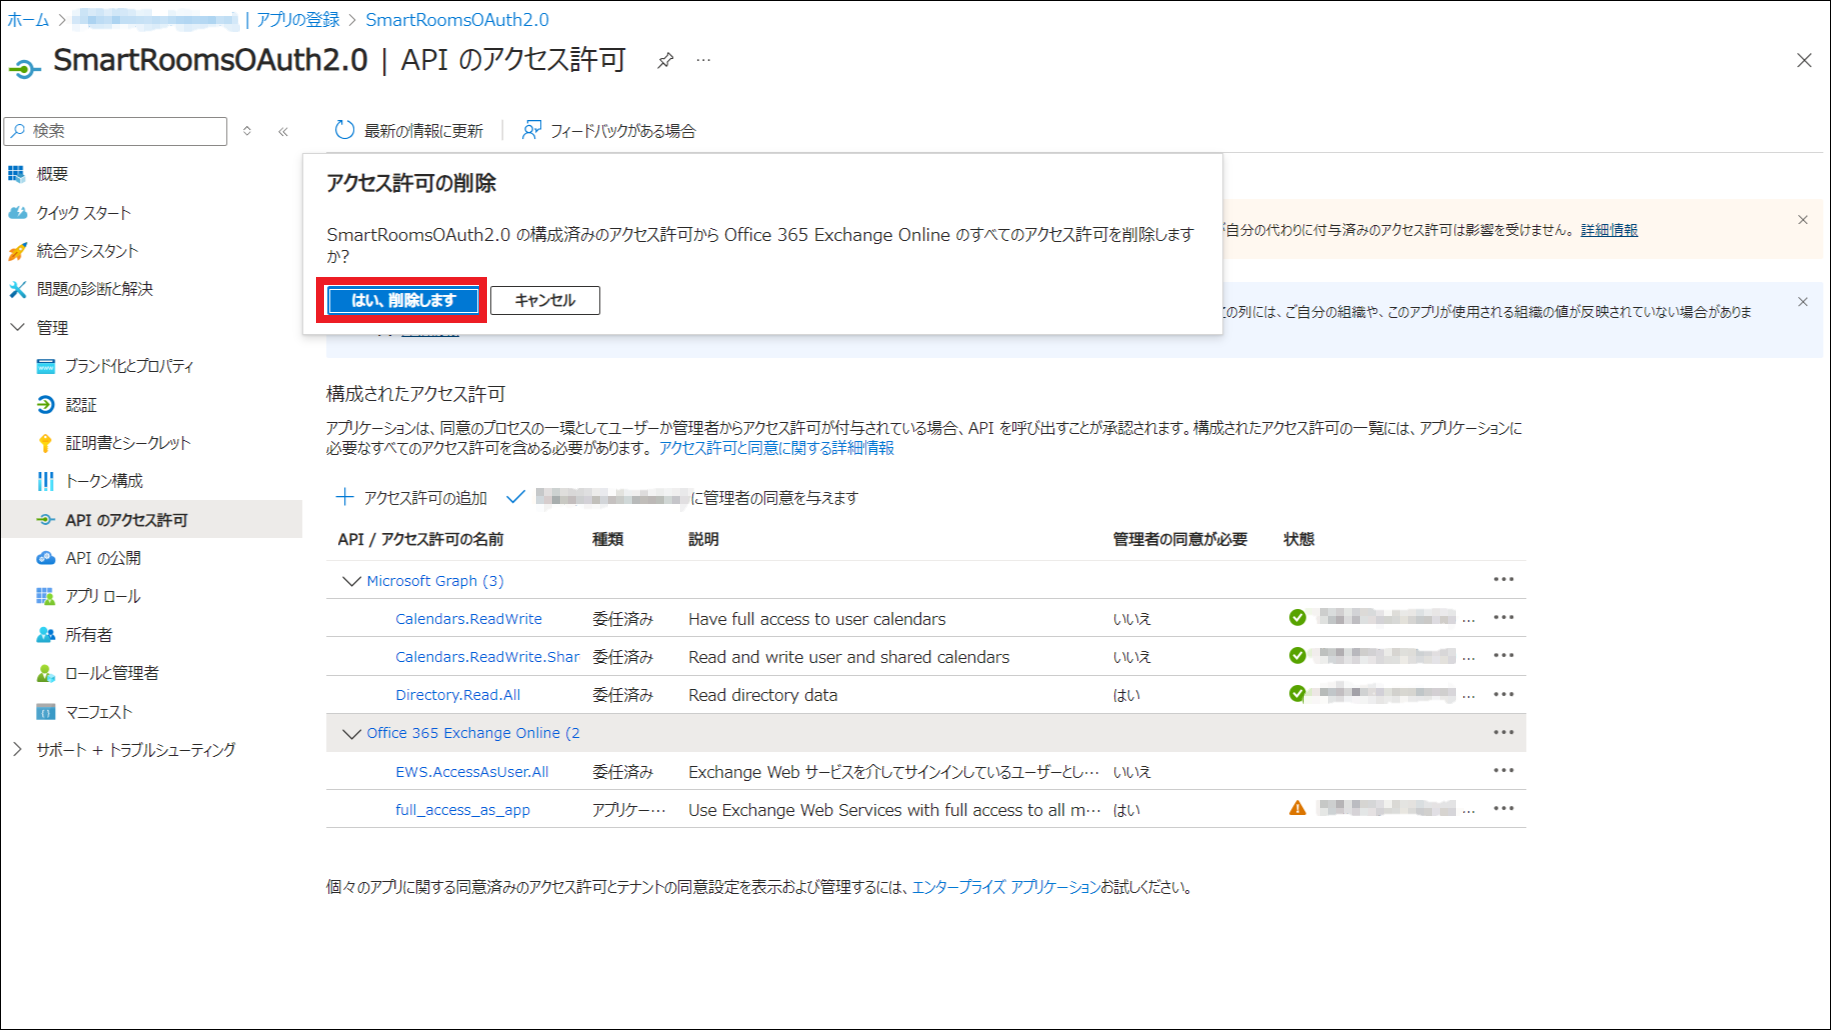Open 証明書とシークレット in sidebar
The height and width of the screenshot is (1030, 1831).
[127, 443]
